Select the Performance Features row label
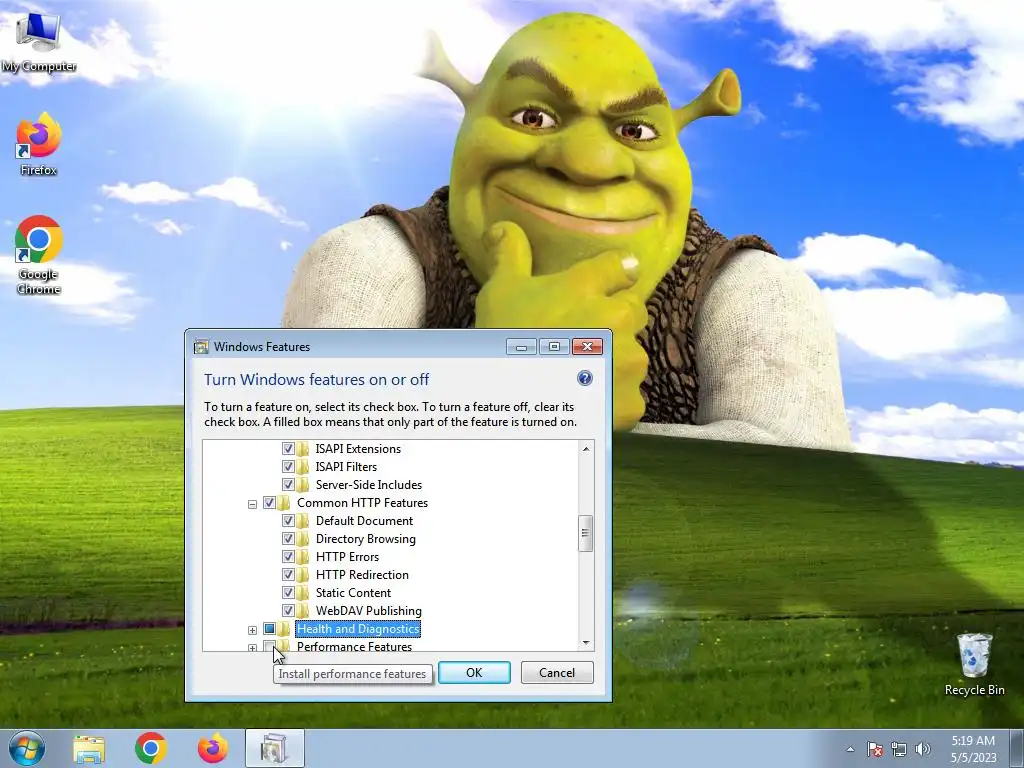 click(x=354, y=646)
